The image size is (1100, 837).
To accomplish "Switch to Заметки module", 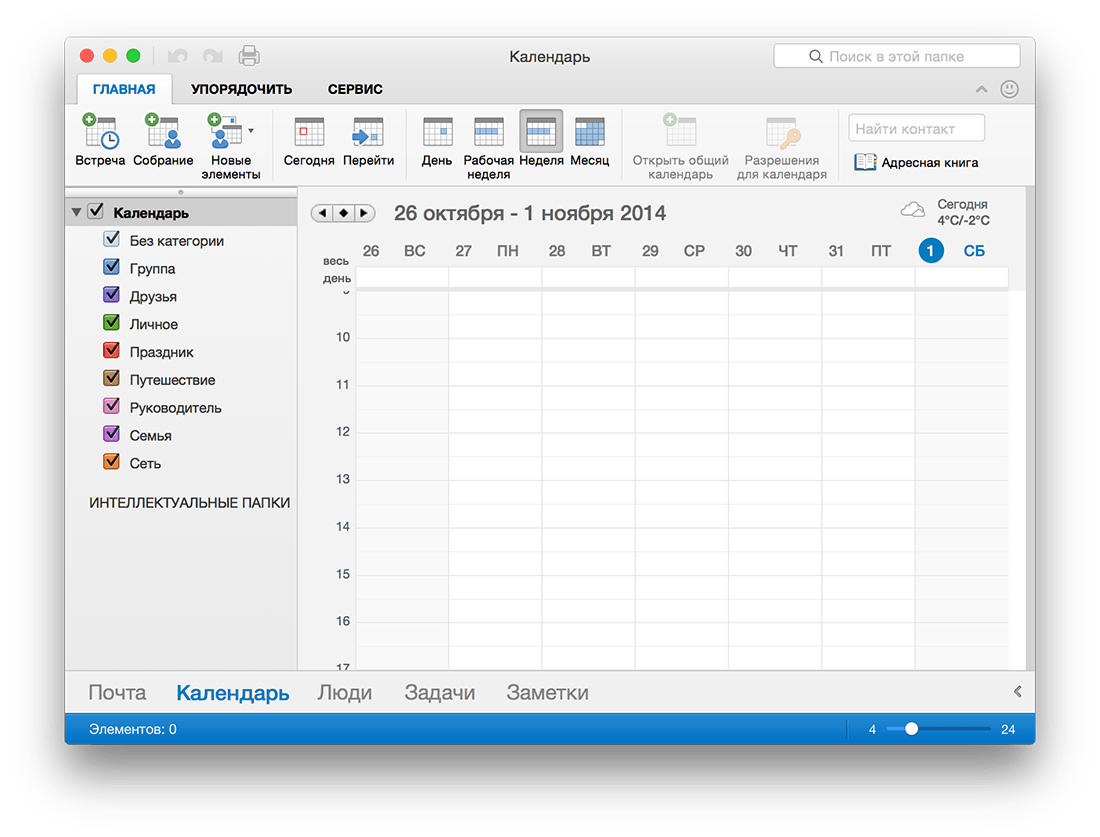I will pyautogui.click(x=547, y=692).
